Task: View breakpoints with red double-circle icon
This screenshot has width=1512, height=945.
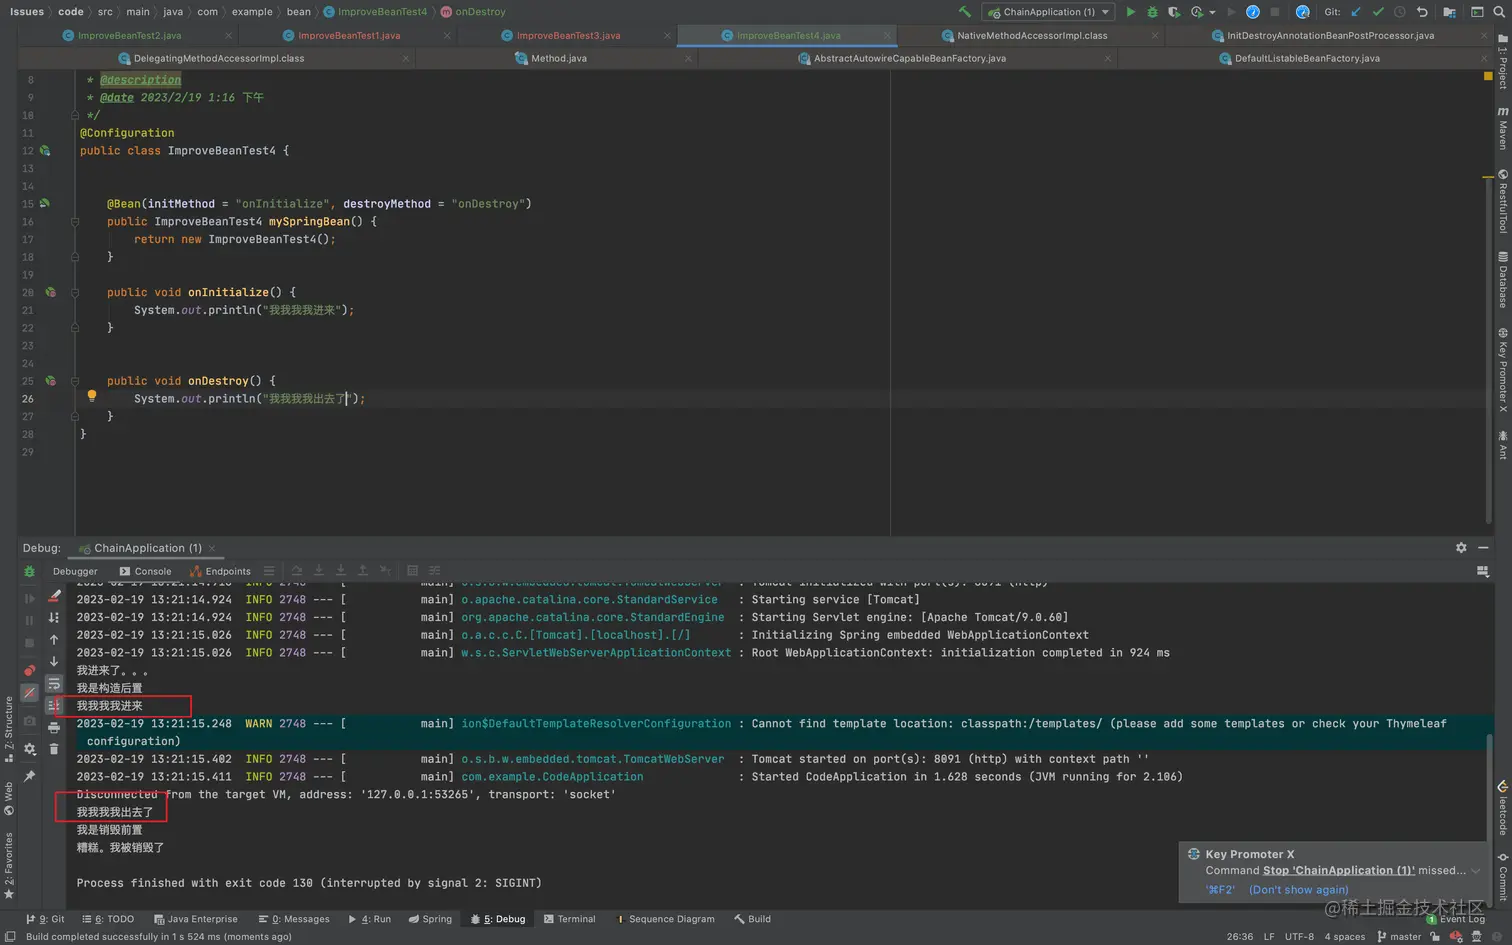Action: pyautogui.click(x=29, y=670)
